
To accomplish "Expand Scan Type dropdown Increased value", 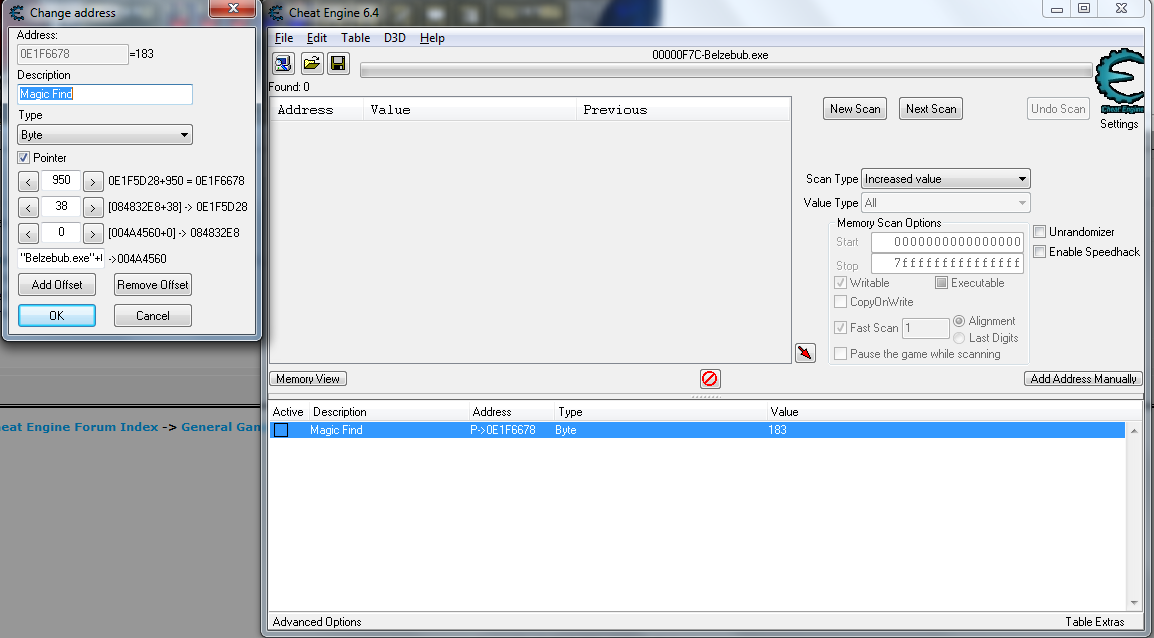I will 946,179.
